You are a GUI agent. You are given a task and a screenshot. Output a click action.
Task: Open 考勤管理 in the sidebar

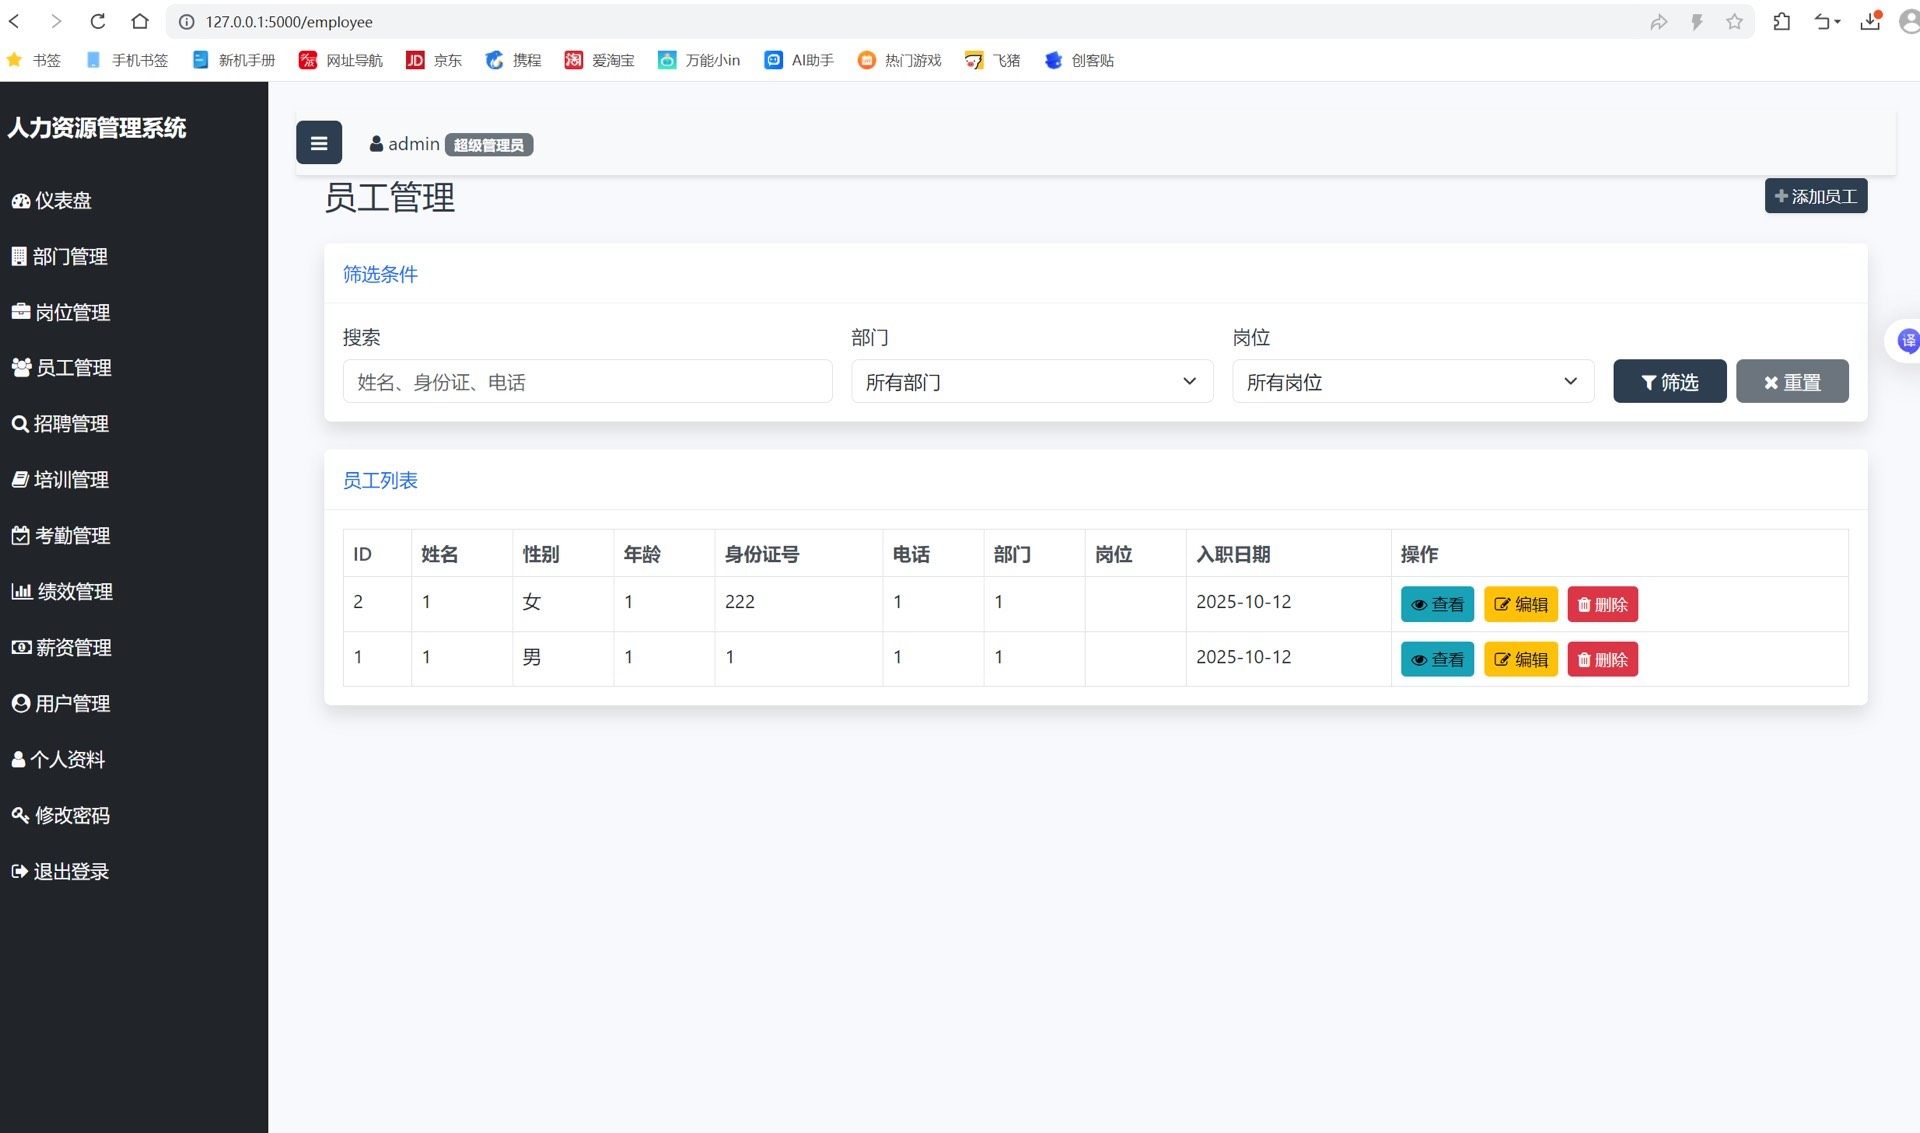(71, 535)
